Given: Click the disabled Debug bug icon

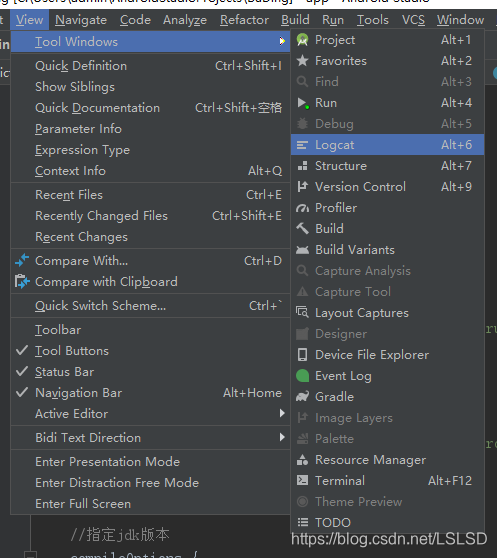Looking at the screenshot, I should (x=302, y=124).
